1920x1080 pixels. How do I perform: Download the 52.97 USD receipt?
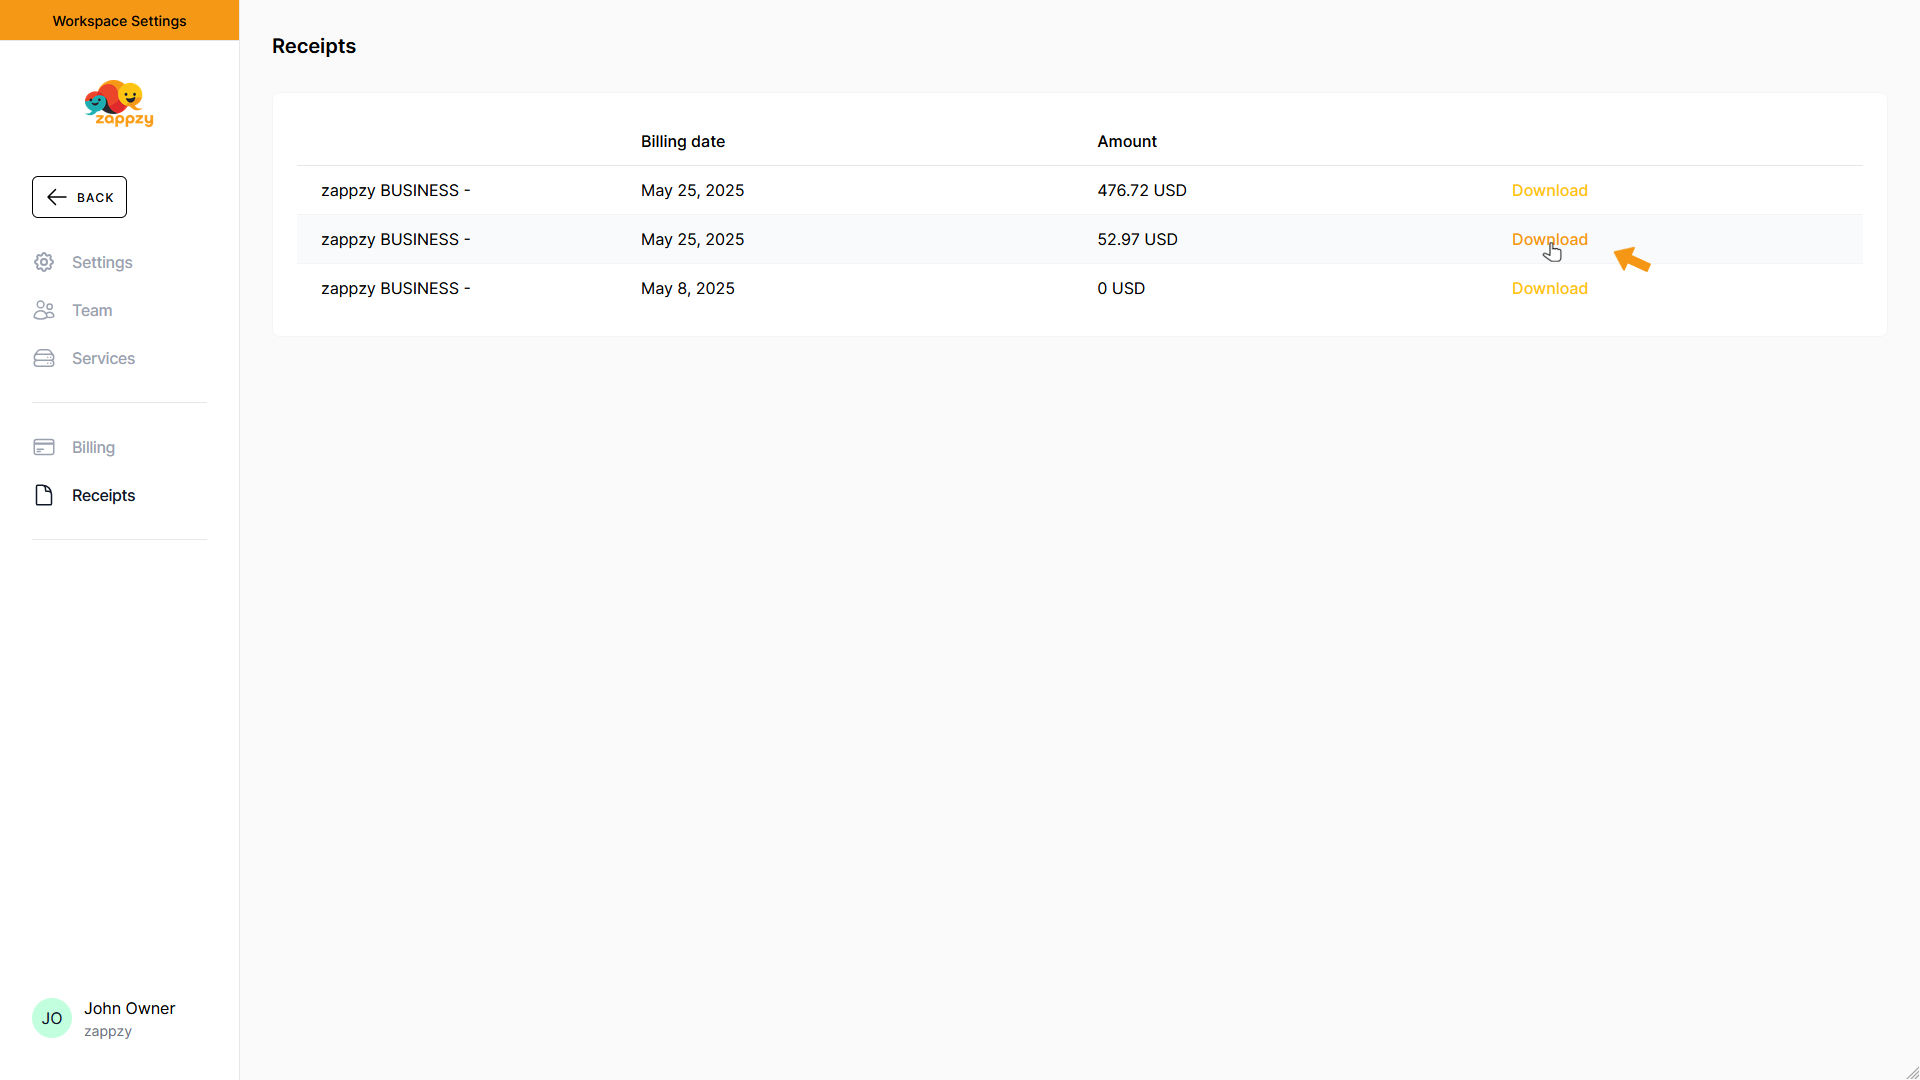[1549, 239]
